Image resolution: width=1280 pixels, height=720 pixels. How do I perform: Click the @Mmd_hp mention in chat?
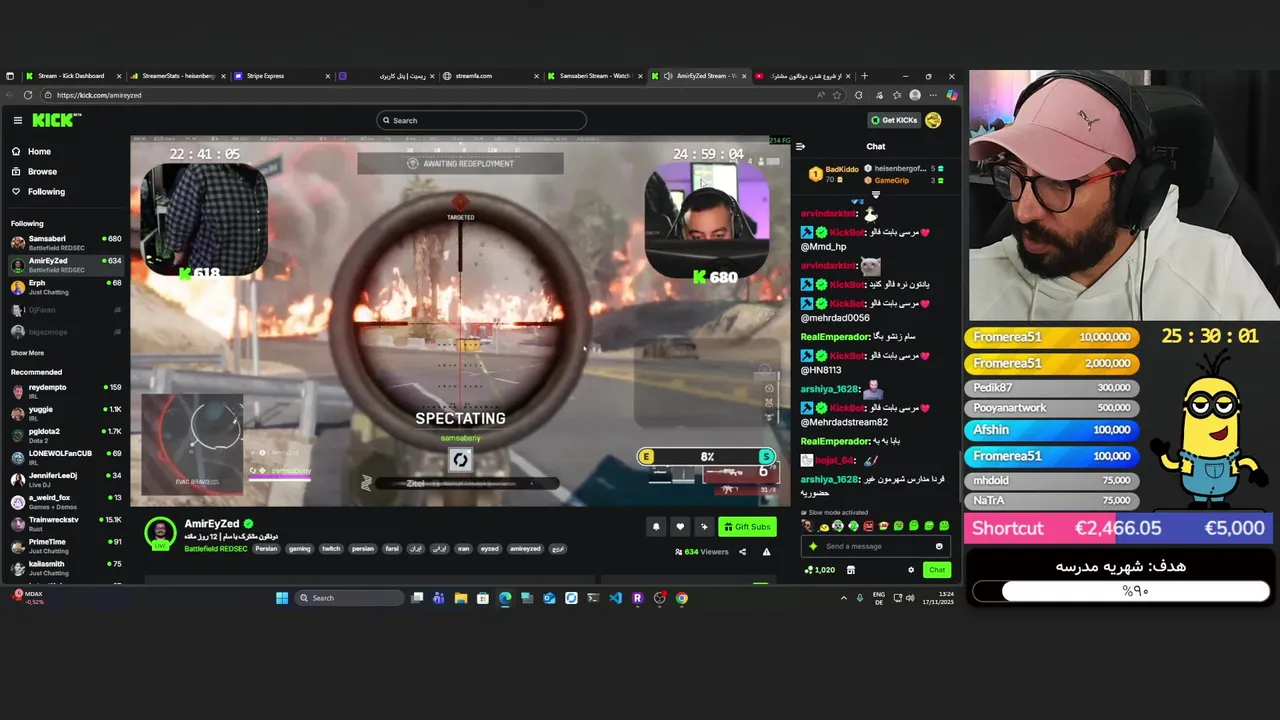point(823,246)
